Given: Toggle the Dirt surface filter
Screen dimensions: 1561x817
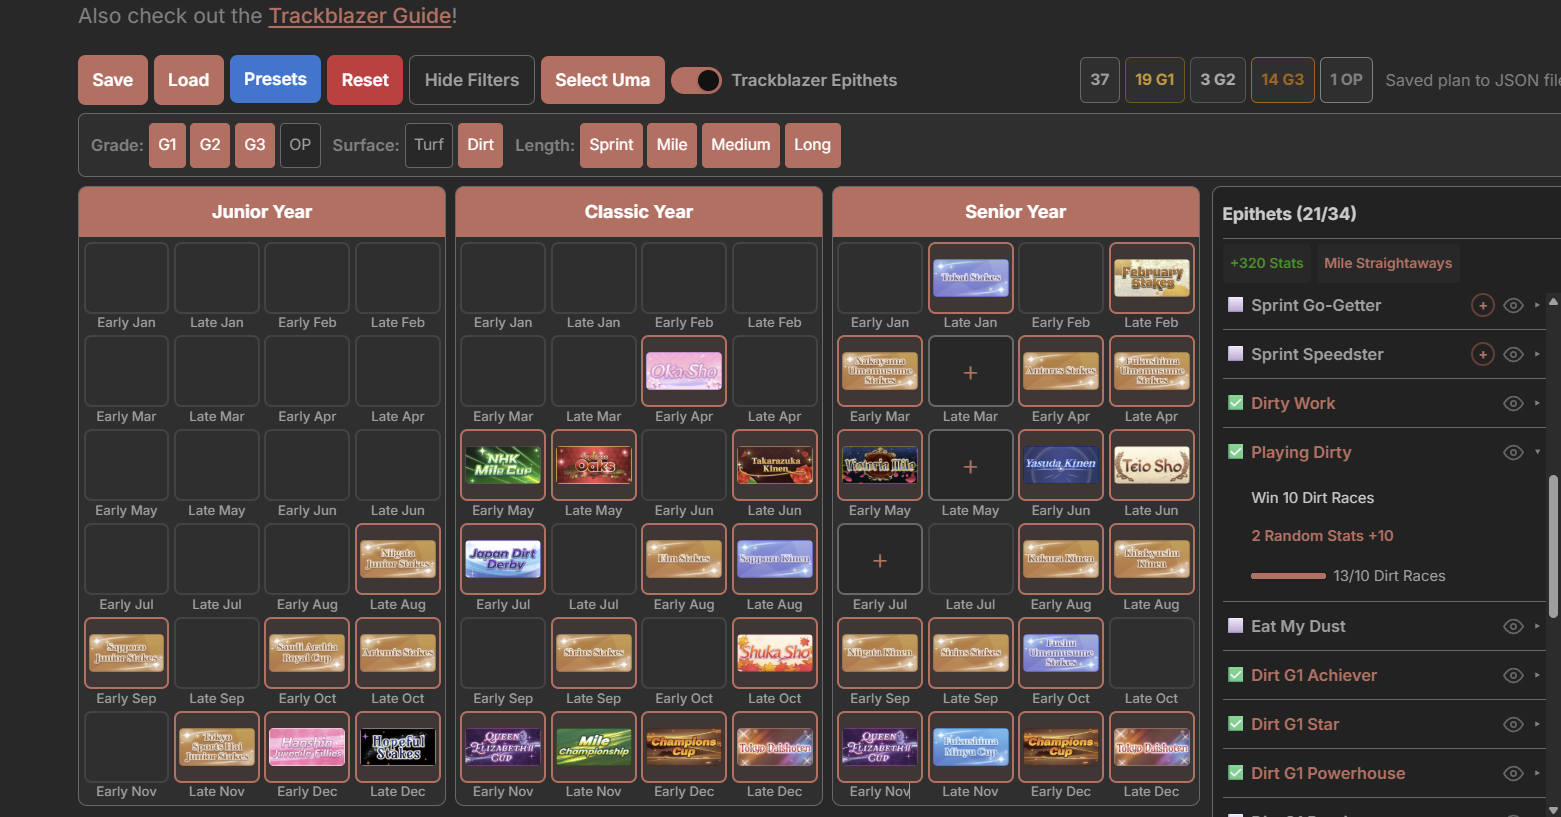Looking at the screenshot, I should (481, 145).
